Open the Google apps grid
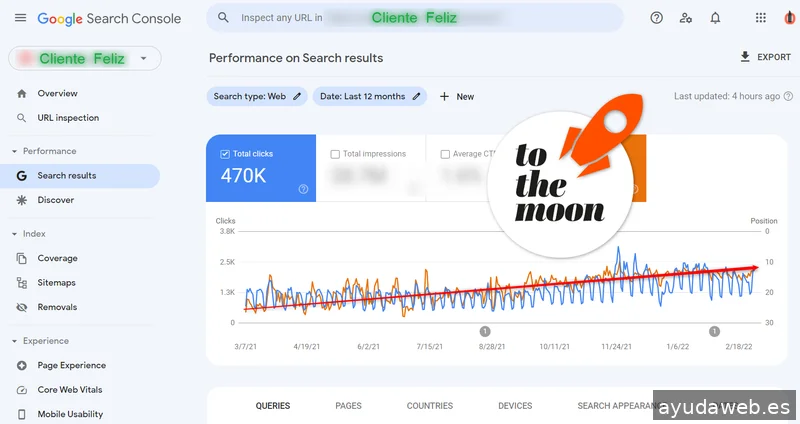This screenshot has height=424, width=800. [761, 18]
